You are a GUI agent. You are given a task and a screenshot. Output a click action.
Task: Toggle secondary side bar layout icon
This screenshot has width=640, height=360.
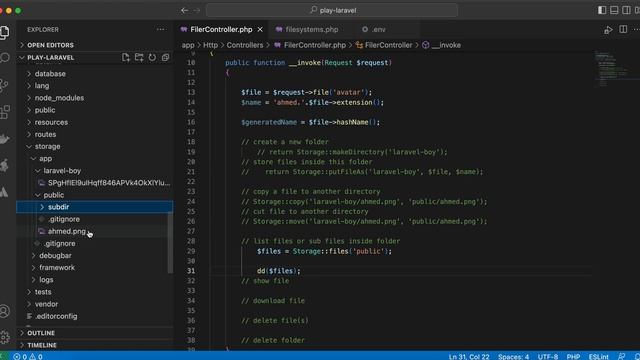pos(626,10)
